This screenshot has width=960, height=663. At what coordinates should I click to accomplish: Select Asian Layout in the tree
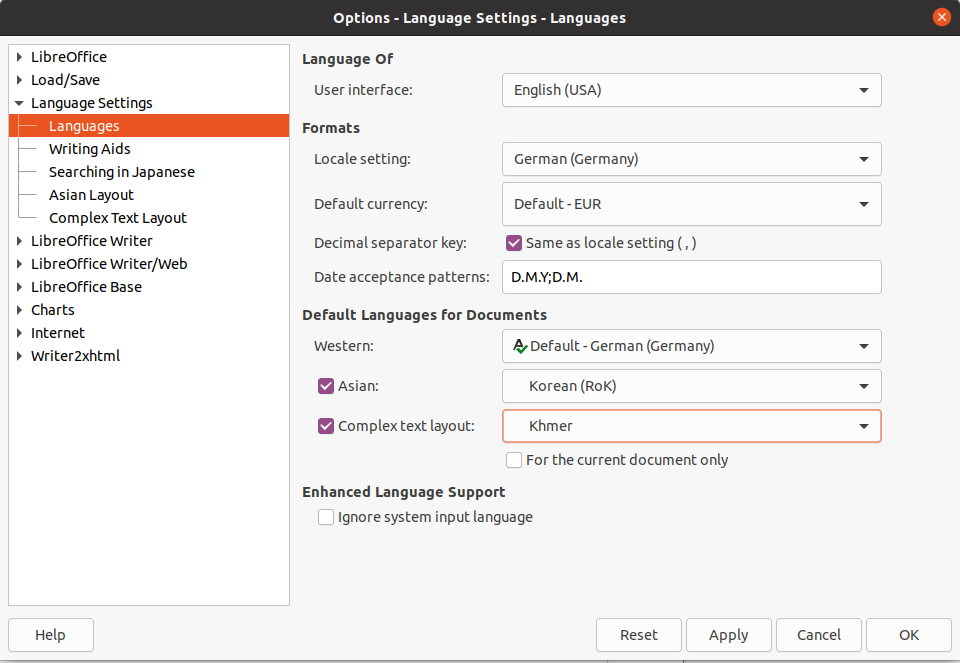tap(91, 195)
